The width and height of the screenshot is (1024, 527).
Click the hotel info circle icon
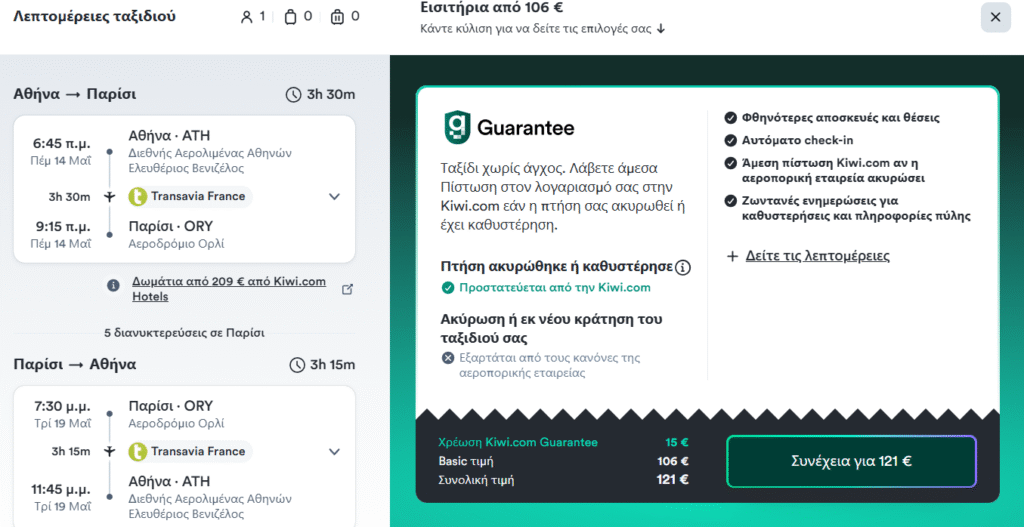[x=115, y=286]
